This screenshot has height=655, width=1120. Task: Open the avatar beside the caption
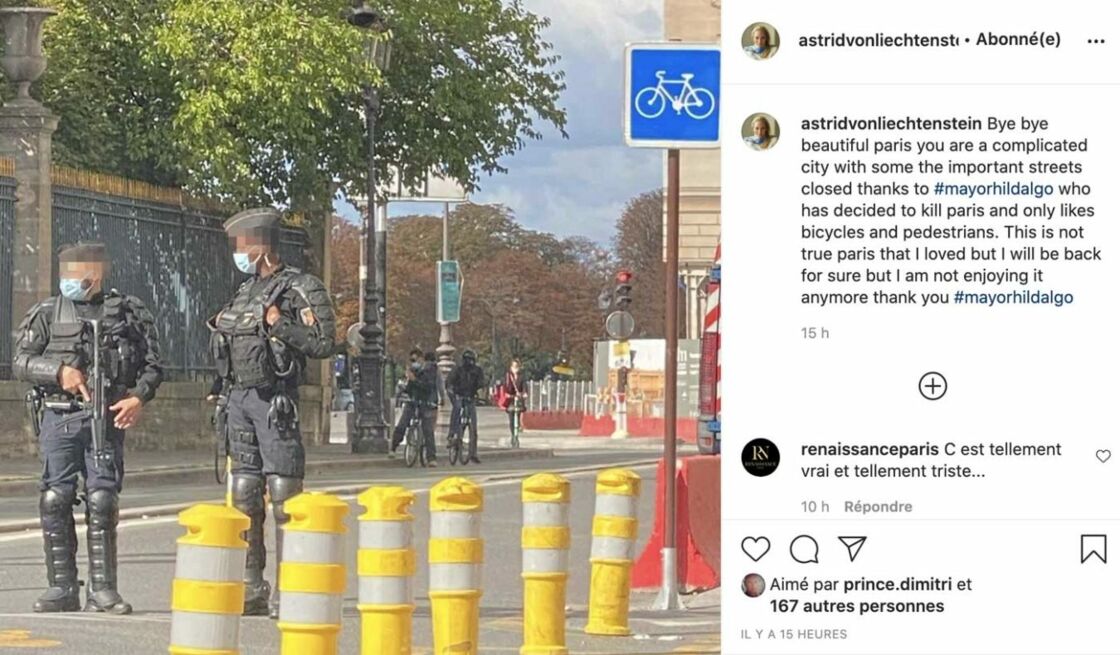tap(760, 131)
